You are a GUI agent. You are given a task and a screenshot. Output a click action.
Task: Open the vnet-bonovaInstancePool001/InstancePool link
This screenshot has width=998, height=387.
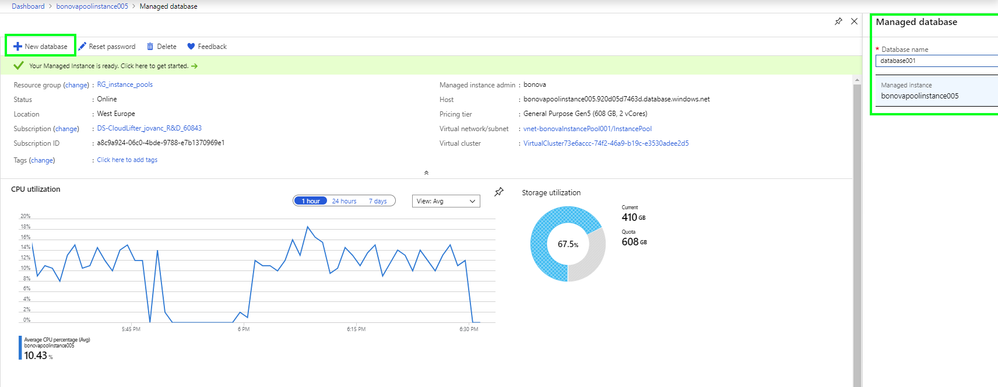[x=587, y=129]
